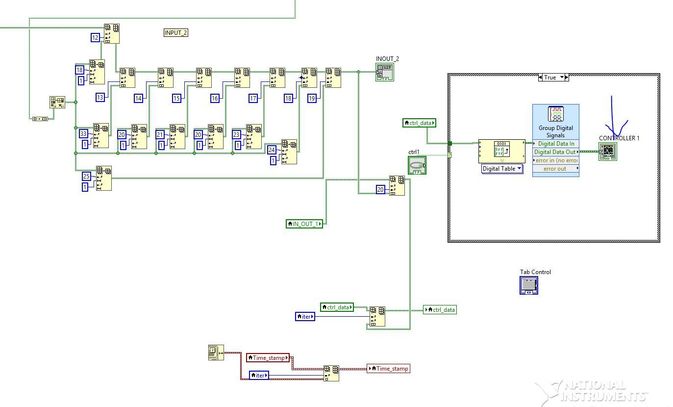
Task: Click the numeric constant 12
Action: pyautogui.click(x=95, y=38)
